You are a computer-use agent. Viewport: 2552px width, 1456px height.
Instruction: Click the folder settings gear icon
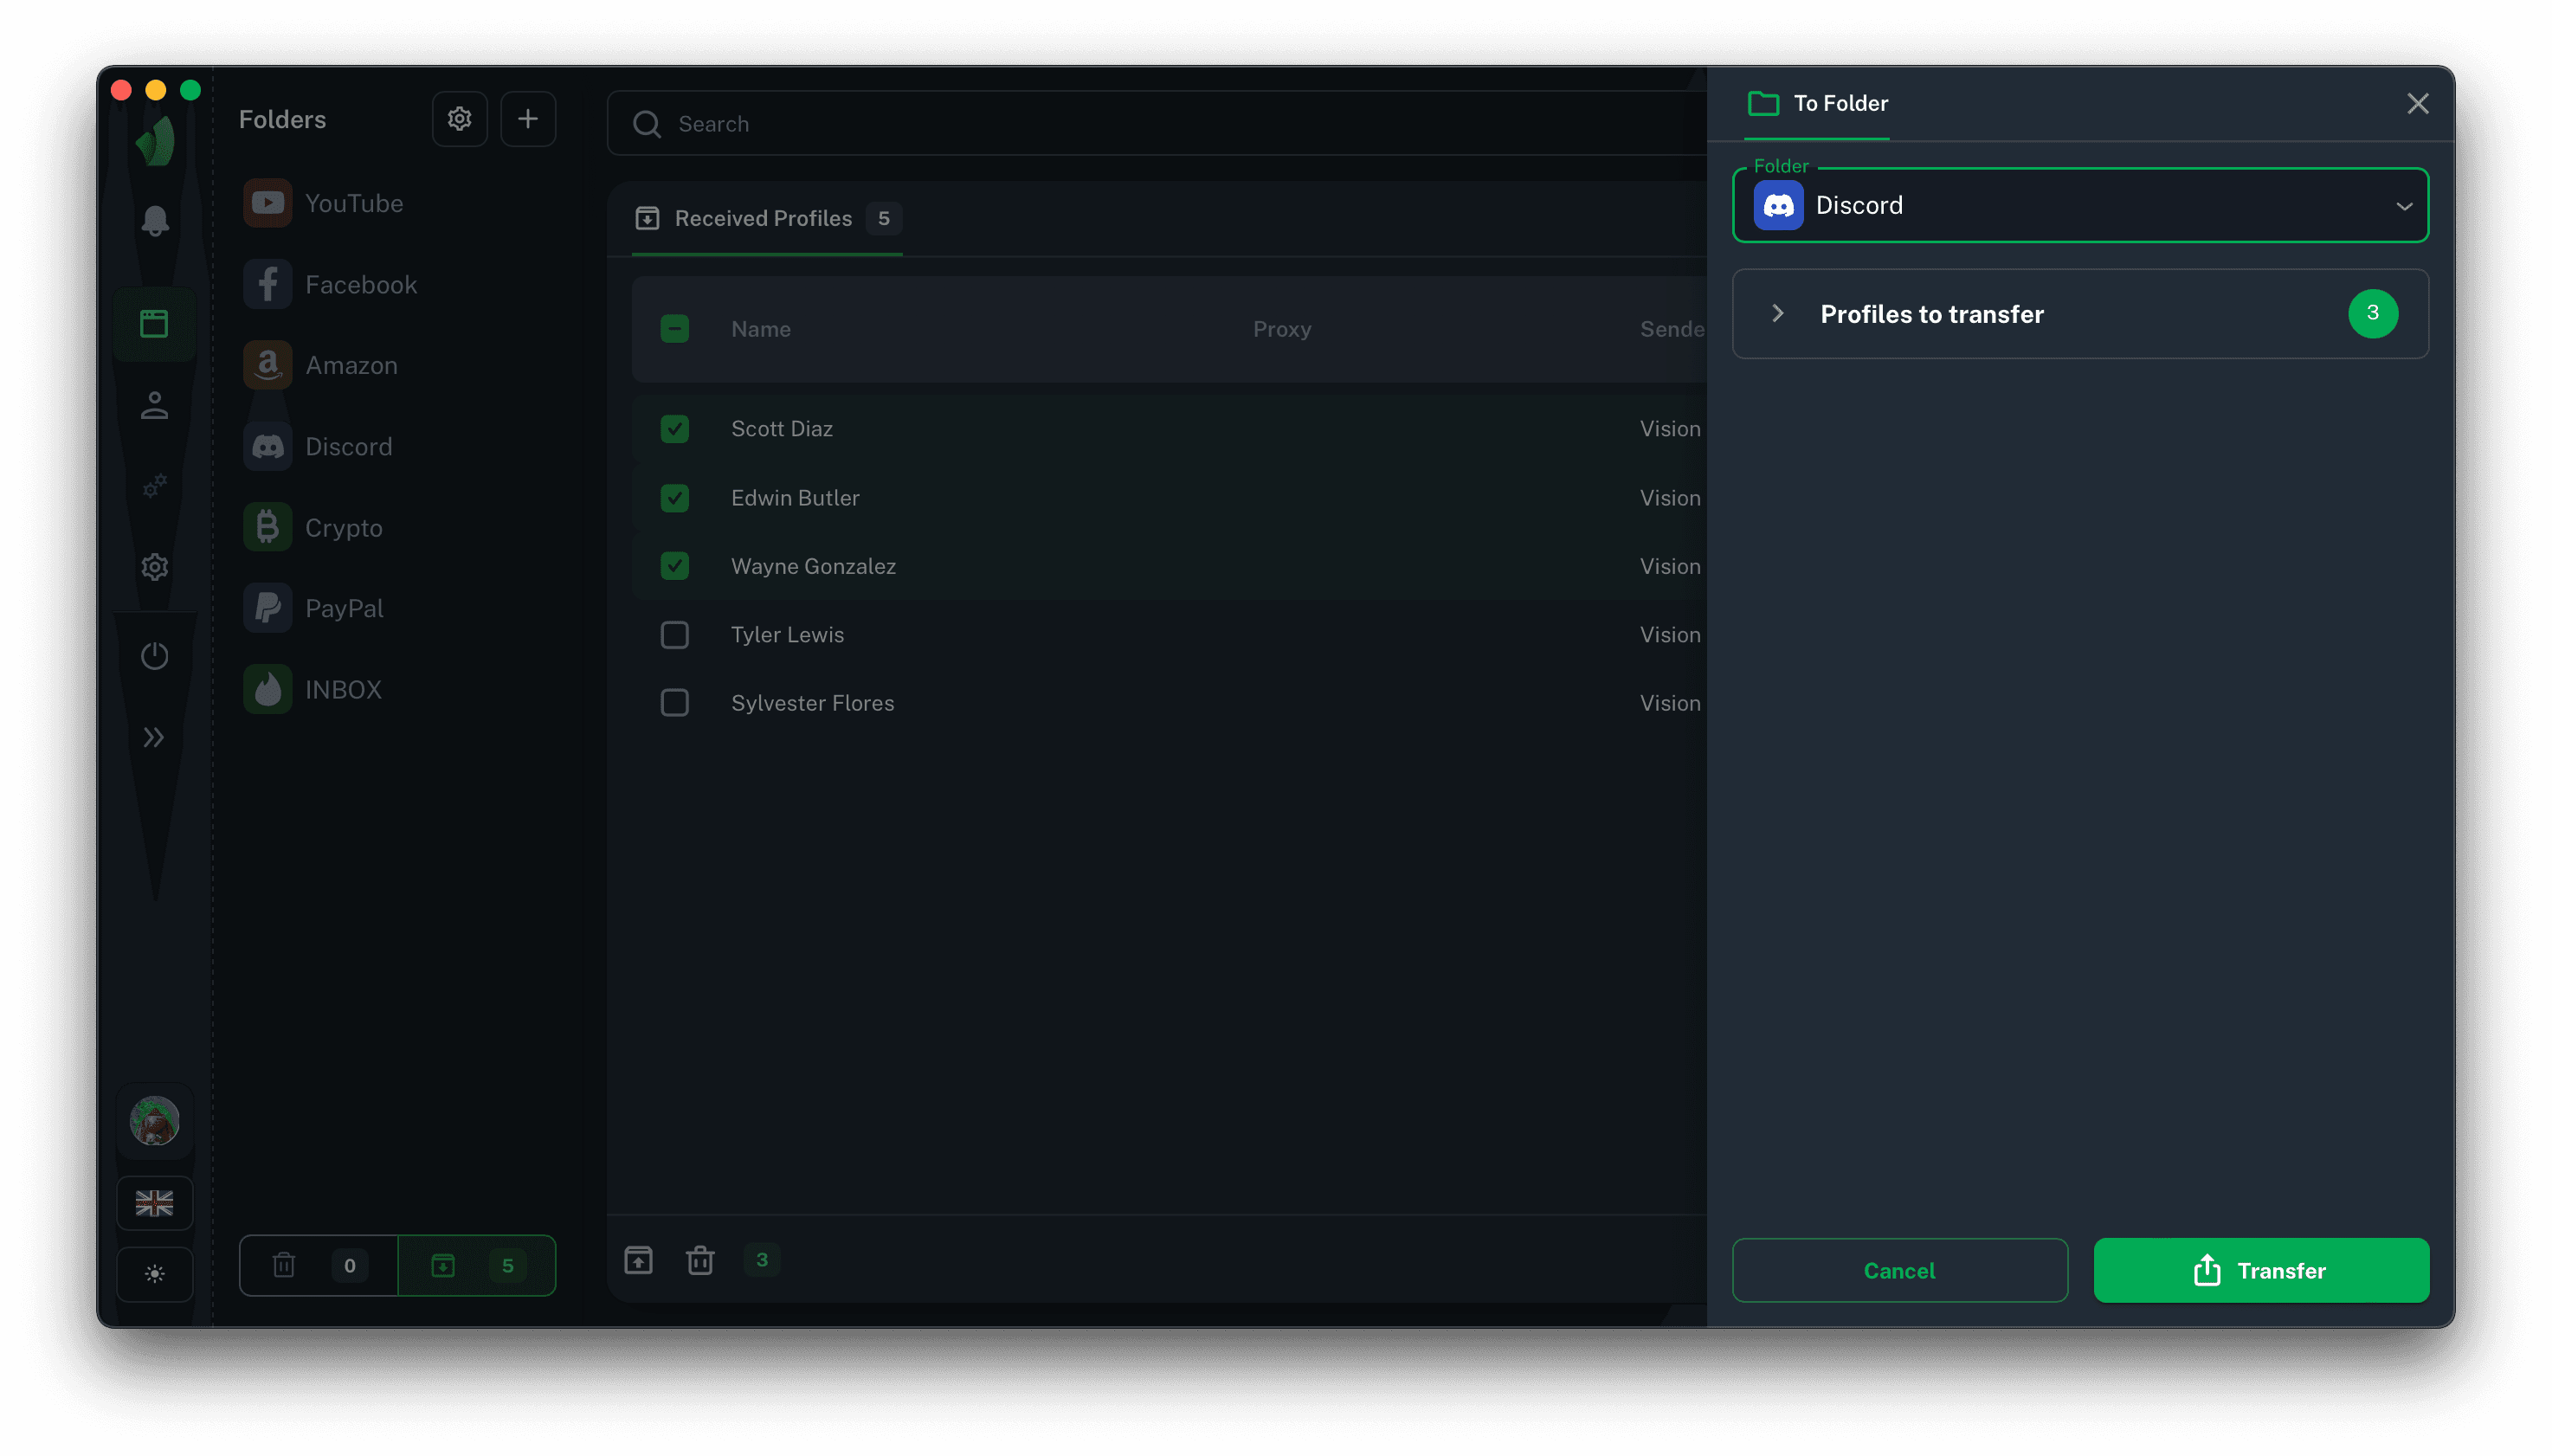click(459, 119)
